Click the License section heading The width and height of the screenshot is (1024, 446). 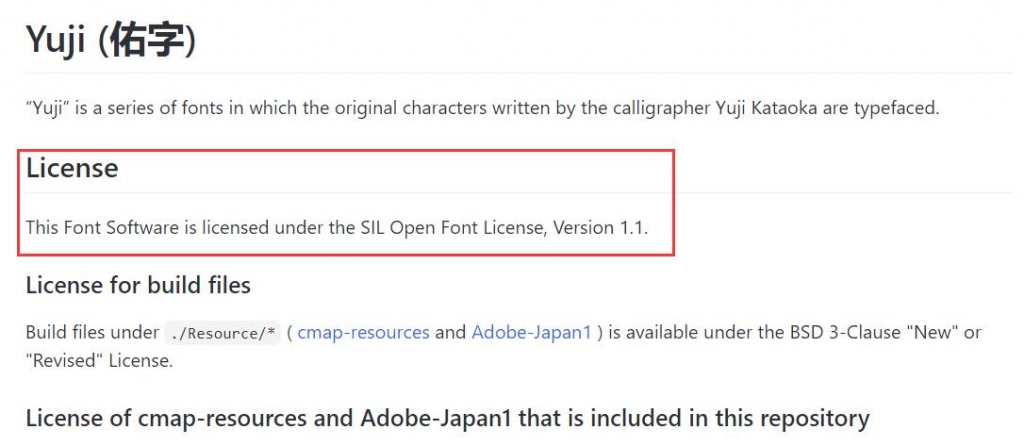point(72,168)
